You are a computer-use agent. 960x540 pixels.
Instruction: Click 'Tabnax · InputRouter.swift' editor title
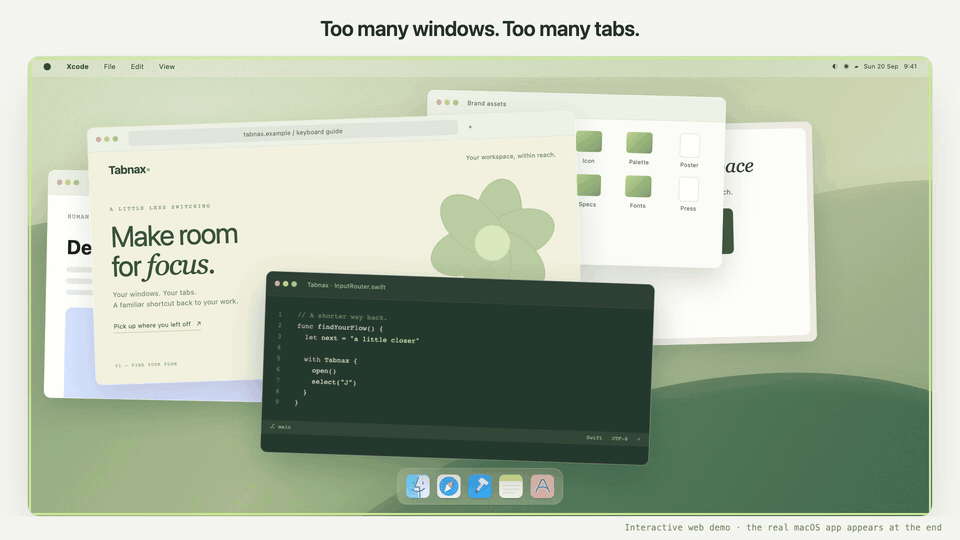click(346, 286)
